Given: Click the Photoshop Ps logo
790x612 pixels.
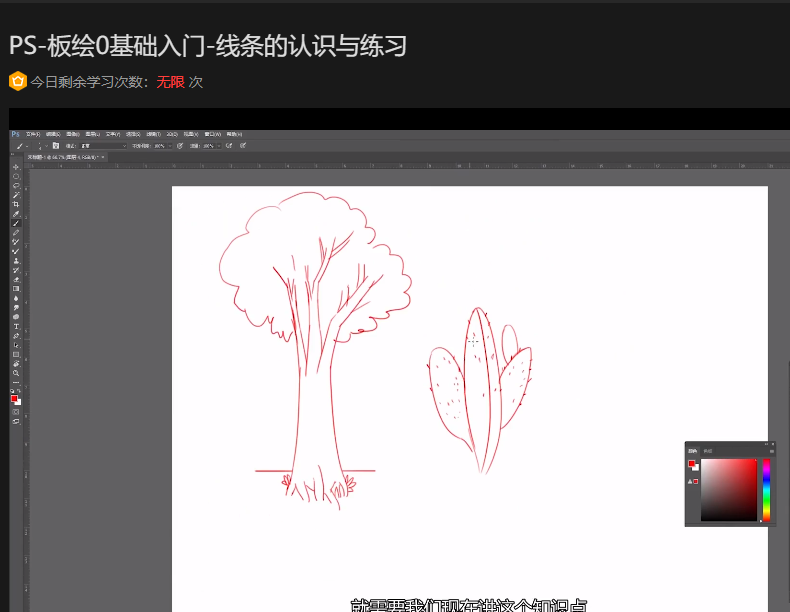Looking at the screenshot, I should (x=16, y=134).
